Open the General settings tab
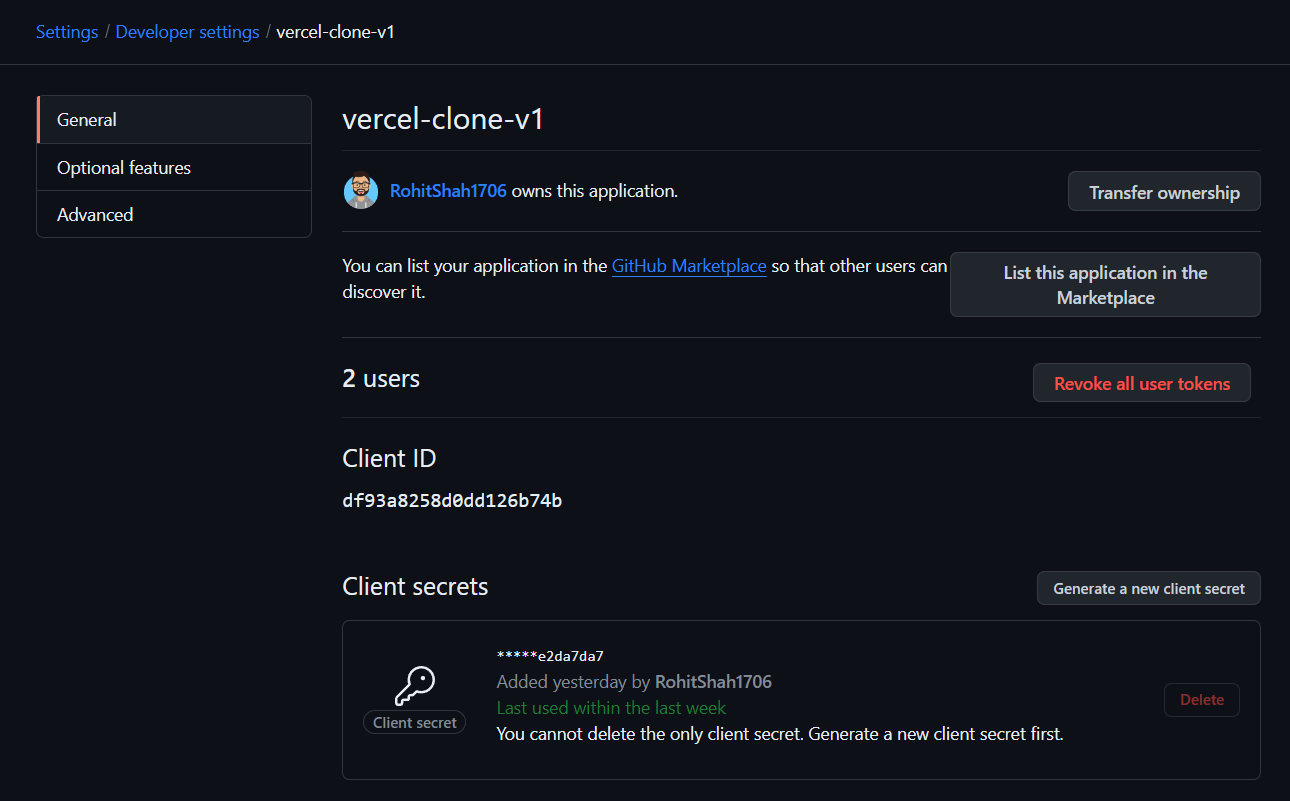Viewport: 1290px width, 801px height. [174, 120]
